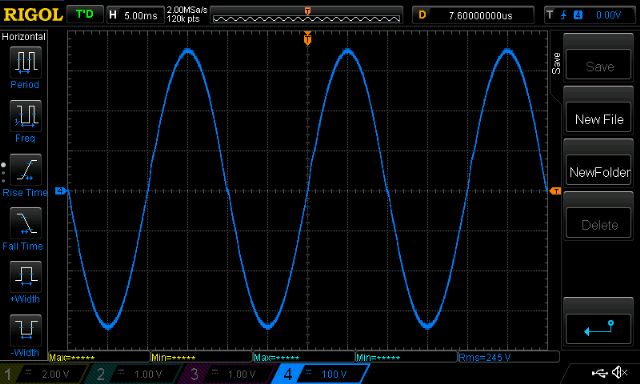
Task: Click the return arrow back button
Action: tap(598, 328)
